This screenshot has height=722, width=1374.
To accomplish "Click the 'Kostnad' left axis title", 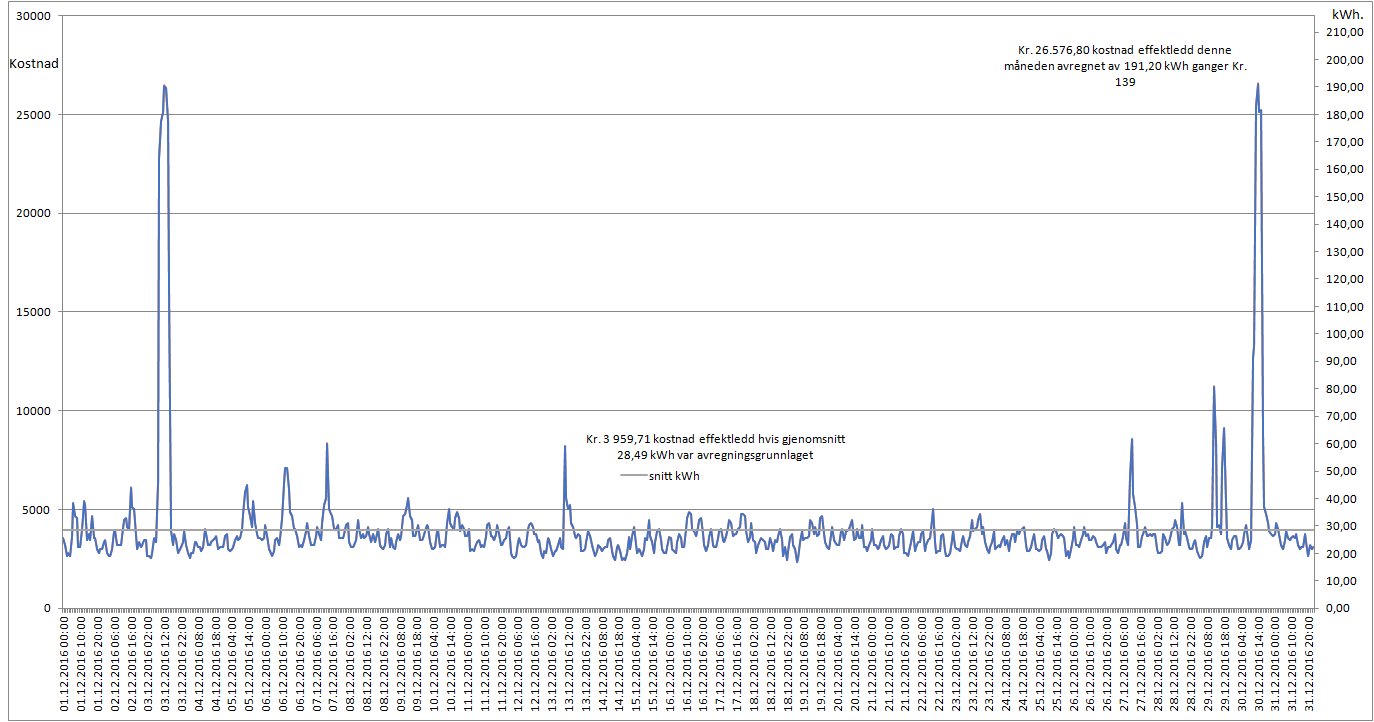I will (34, 64).
